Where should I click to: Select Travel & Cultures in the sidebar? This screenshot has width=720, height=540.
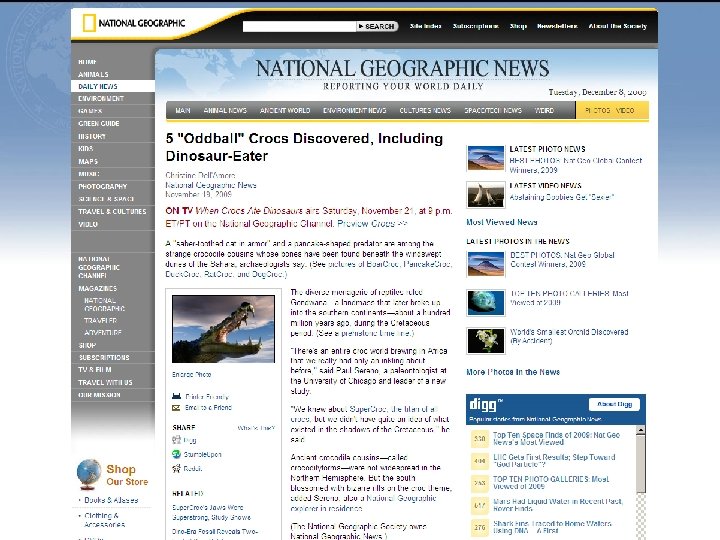113,212
